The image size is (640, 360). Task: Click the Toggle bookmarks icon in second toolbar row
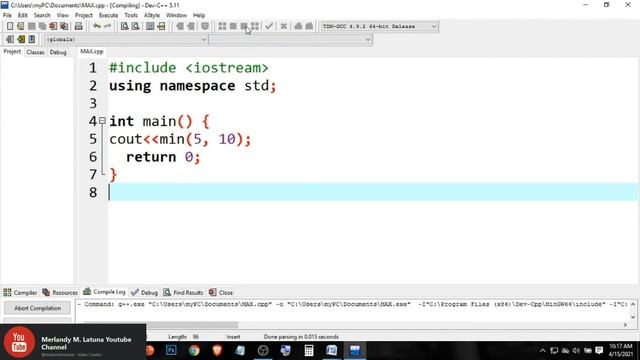[21, 39]
